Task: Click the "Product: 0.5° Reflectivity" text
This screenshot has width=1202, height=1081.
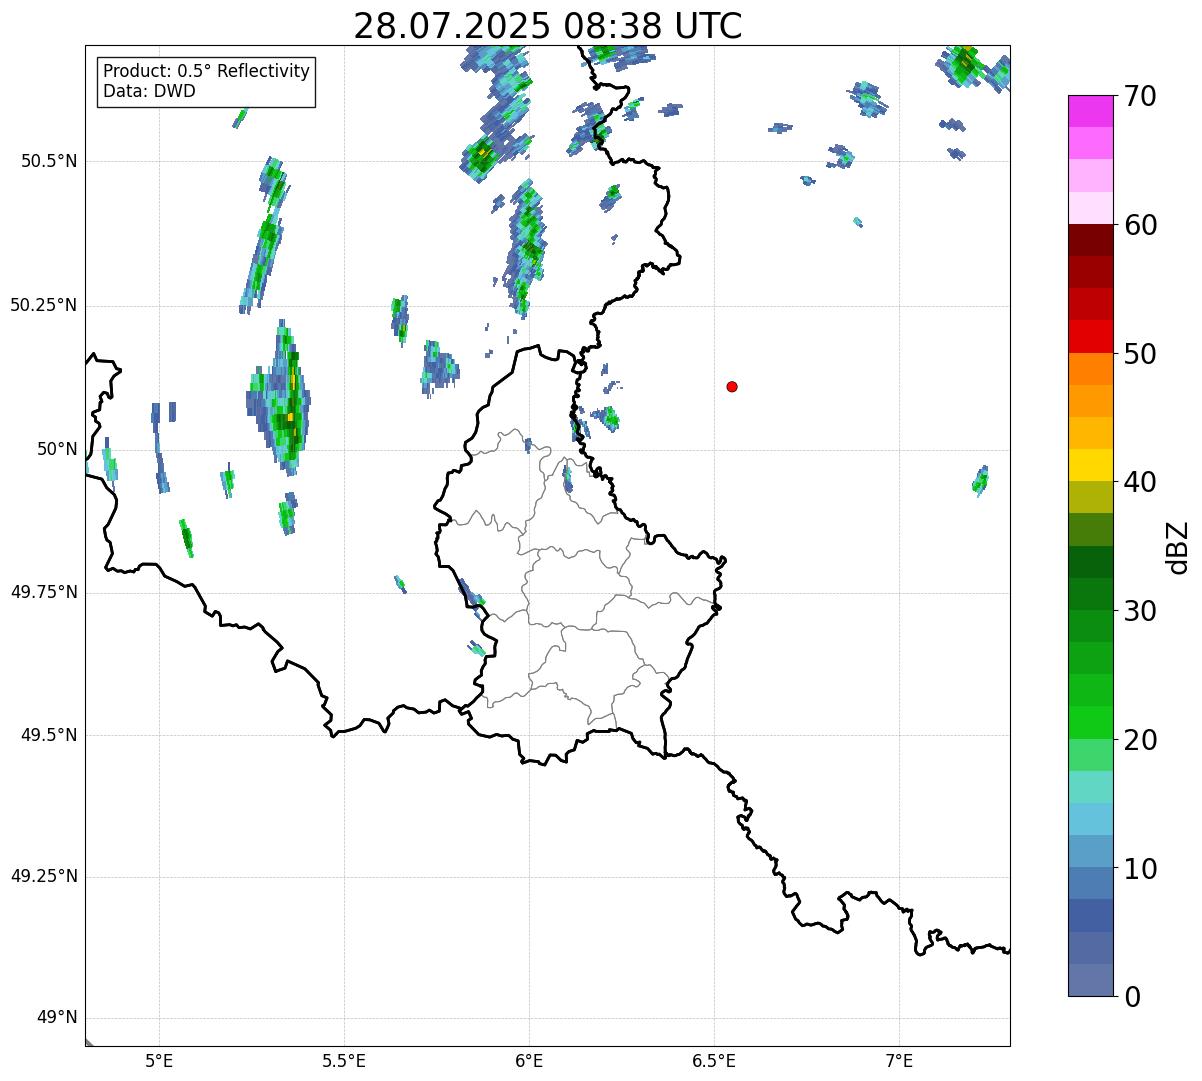Action: 207,72
